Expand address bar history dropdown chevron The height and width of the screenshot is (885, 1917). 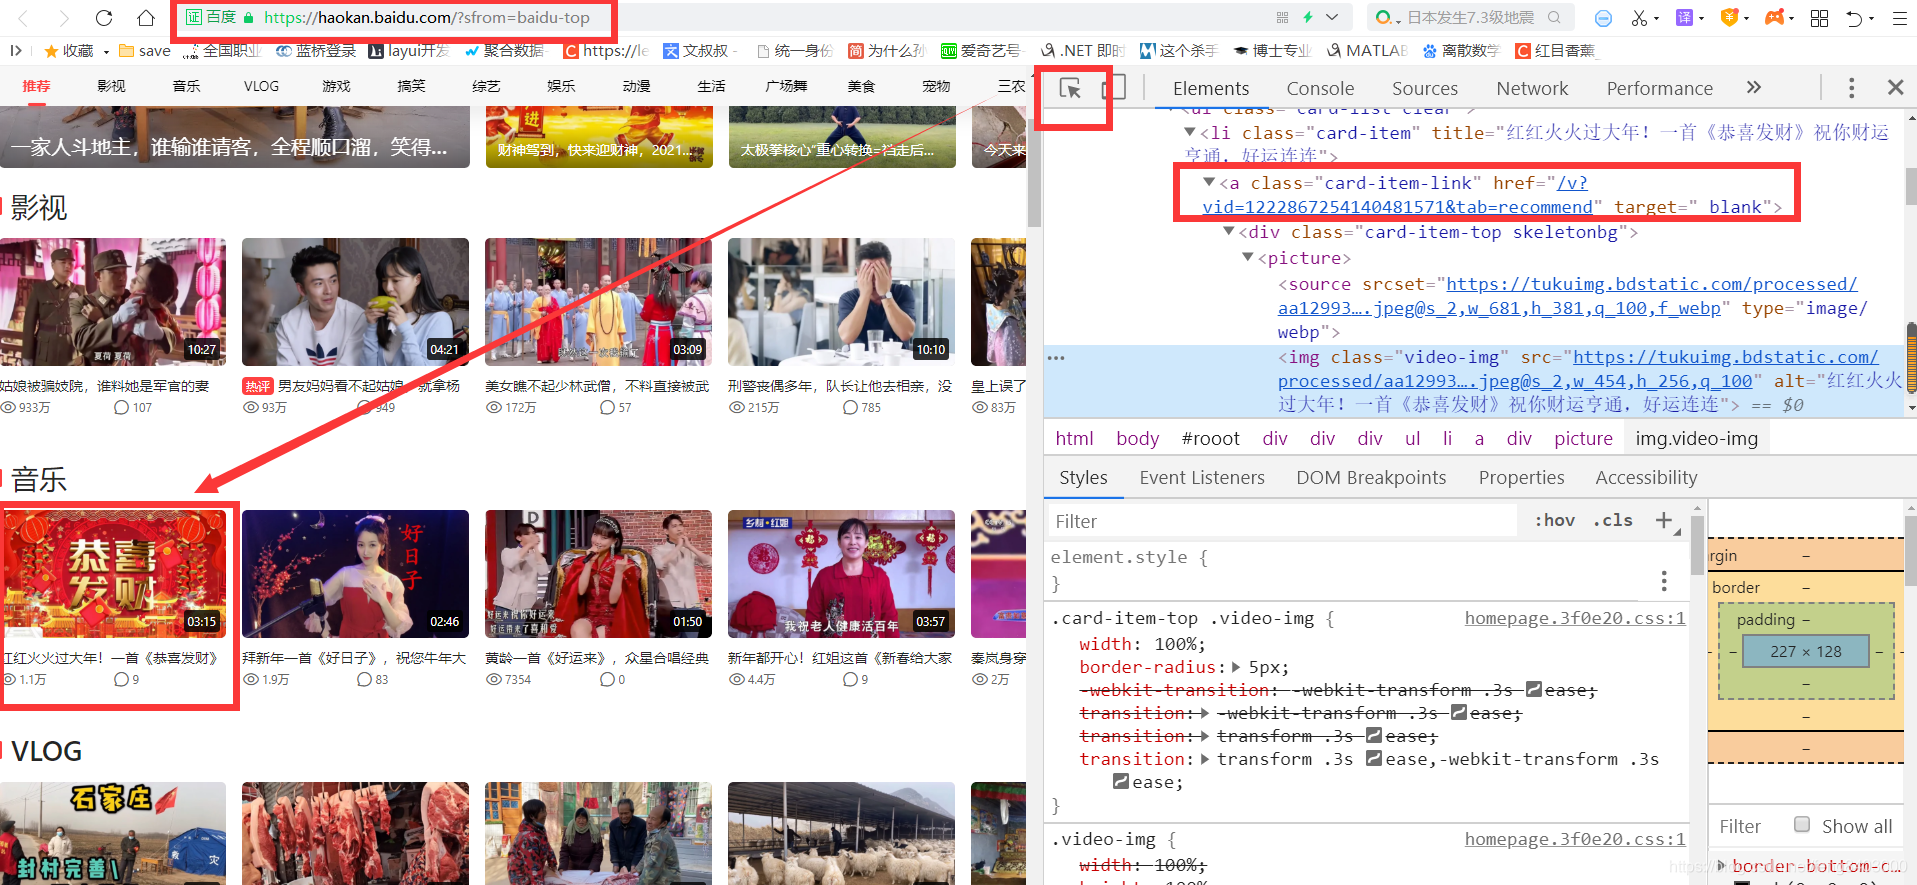tap(1332, 17)
